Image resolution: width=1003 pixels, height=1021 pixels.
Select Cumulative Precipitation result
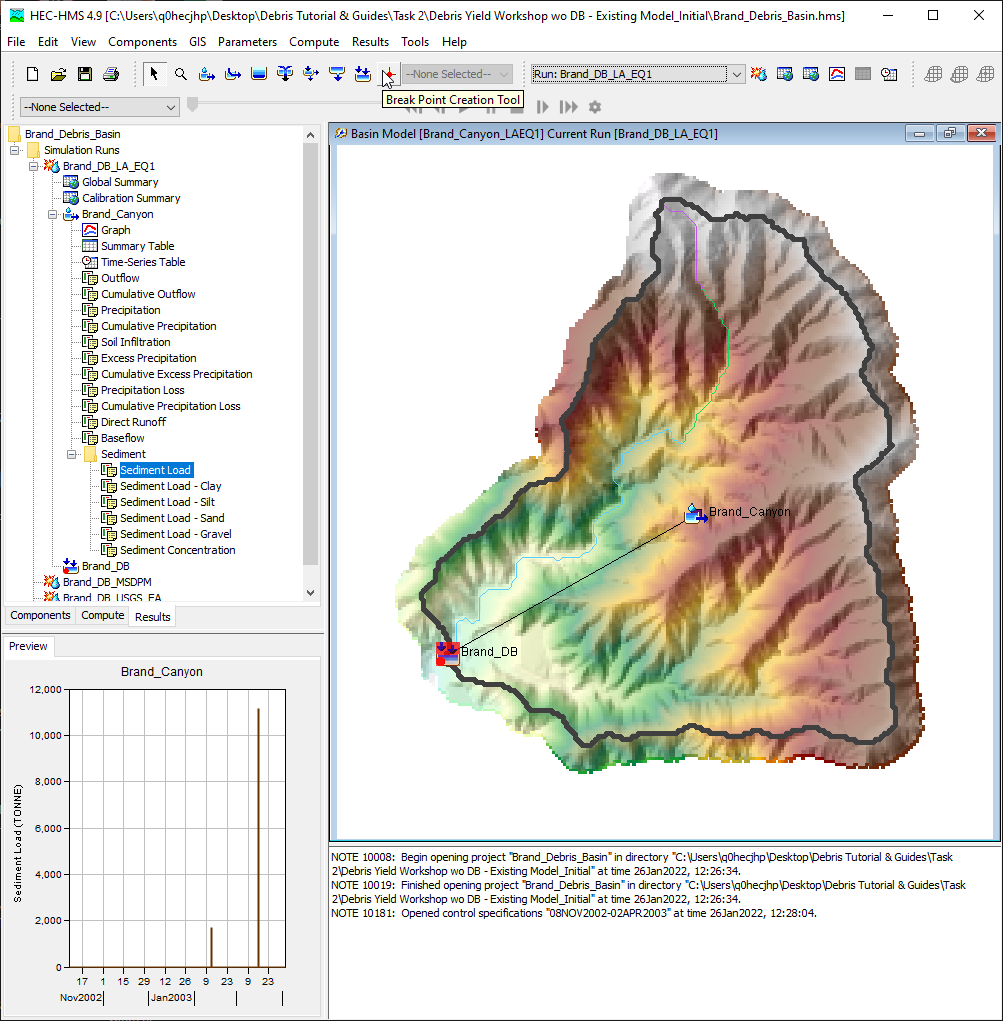click(158, 326)
